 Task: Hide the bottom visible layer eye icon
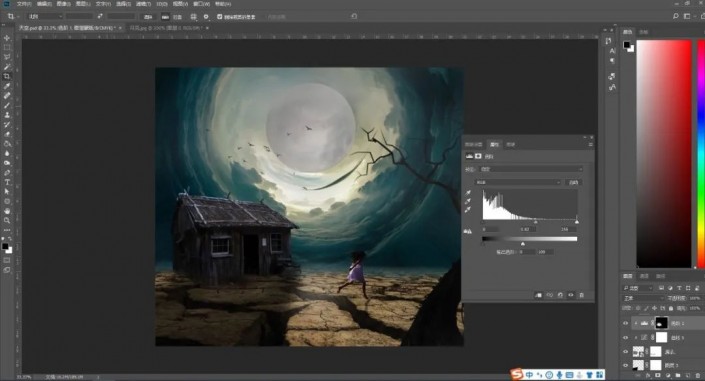click(625, 365)
